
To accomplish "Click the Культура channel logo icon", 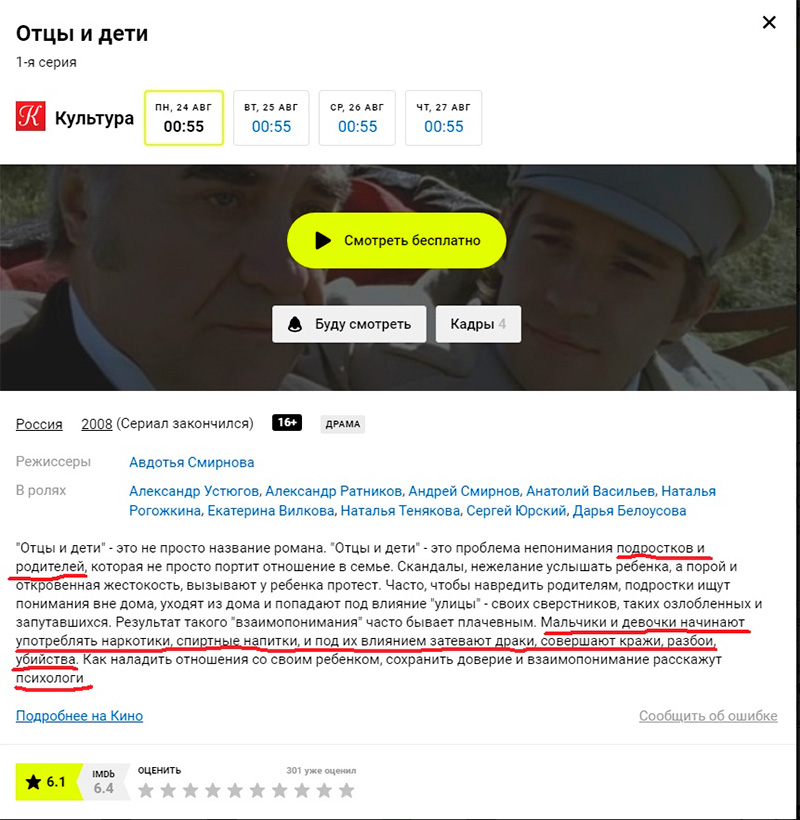I will click(30, 116).
